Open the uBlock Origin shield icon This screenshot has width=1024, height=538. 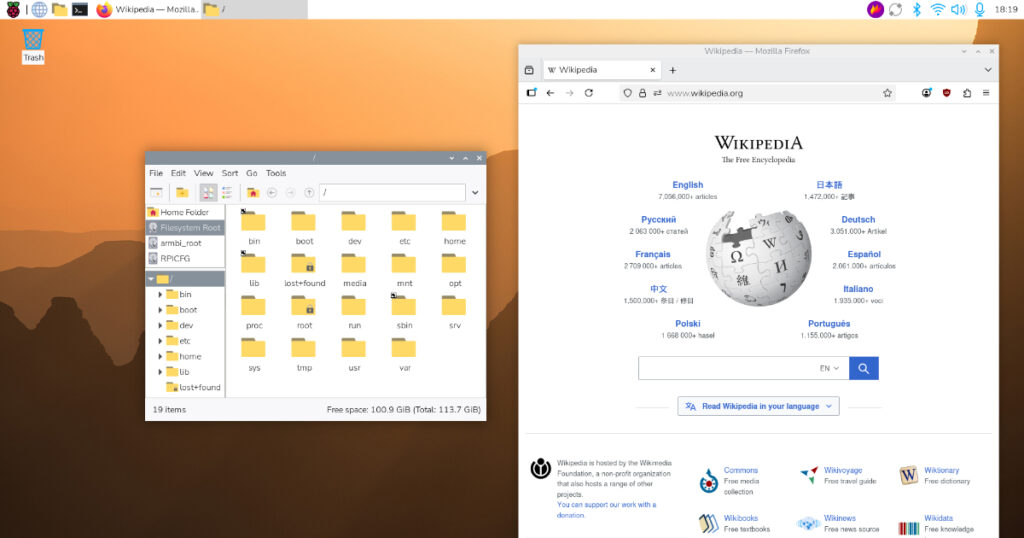click(946, 93)
